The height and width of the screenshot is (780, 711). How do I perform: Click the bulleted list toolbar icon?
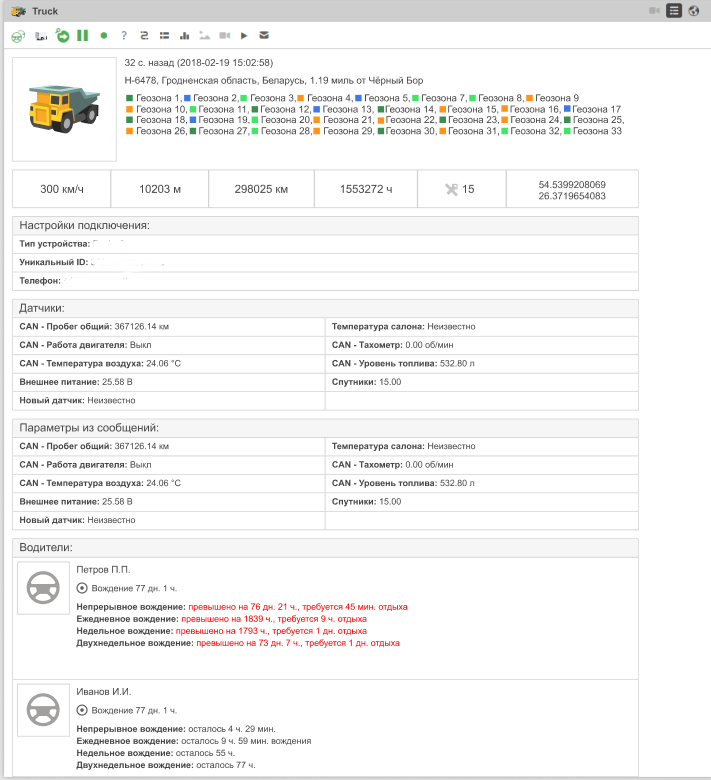click(x=165, y=36)
